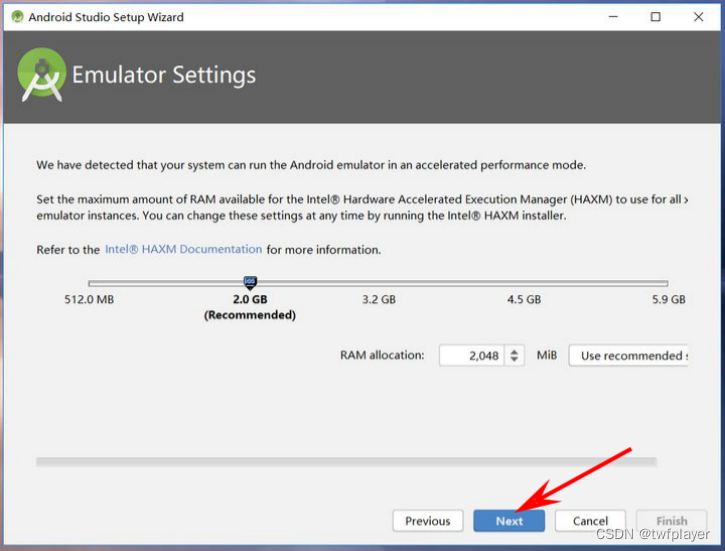Viewport: 725px width, 551px height.
Task: Cancel the setup wizard
Action: click(x=590, y=521)
